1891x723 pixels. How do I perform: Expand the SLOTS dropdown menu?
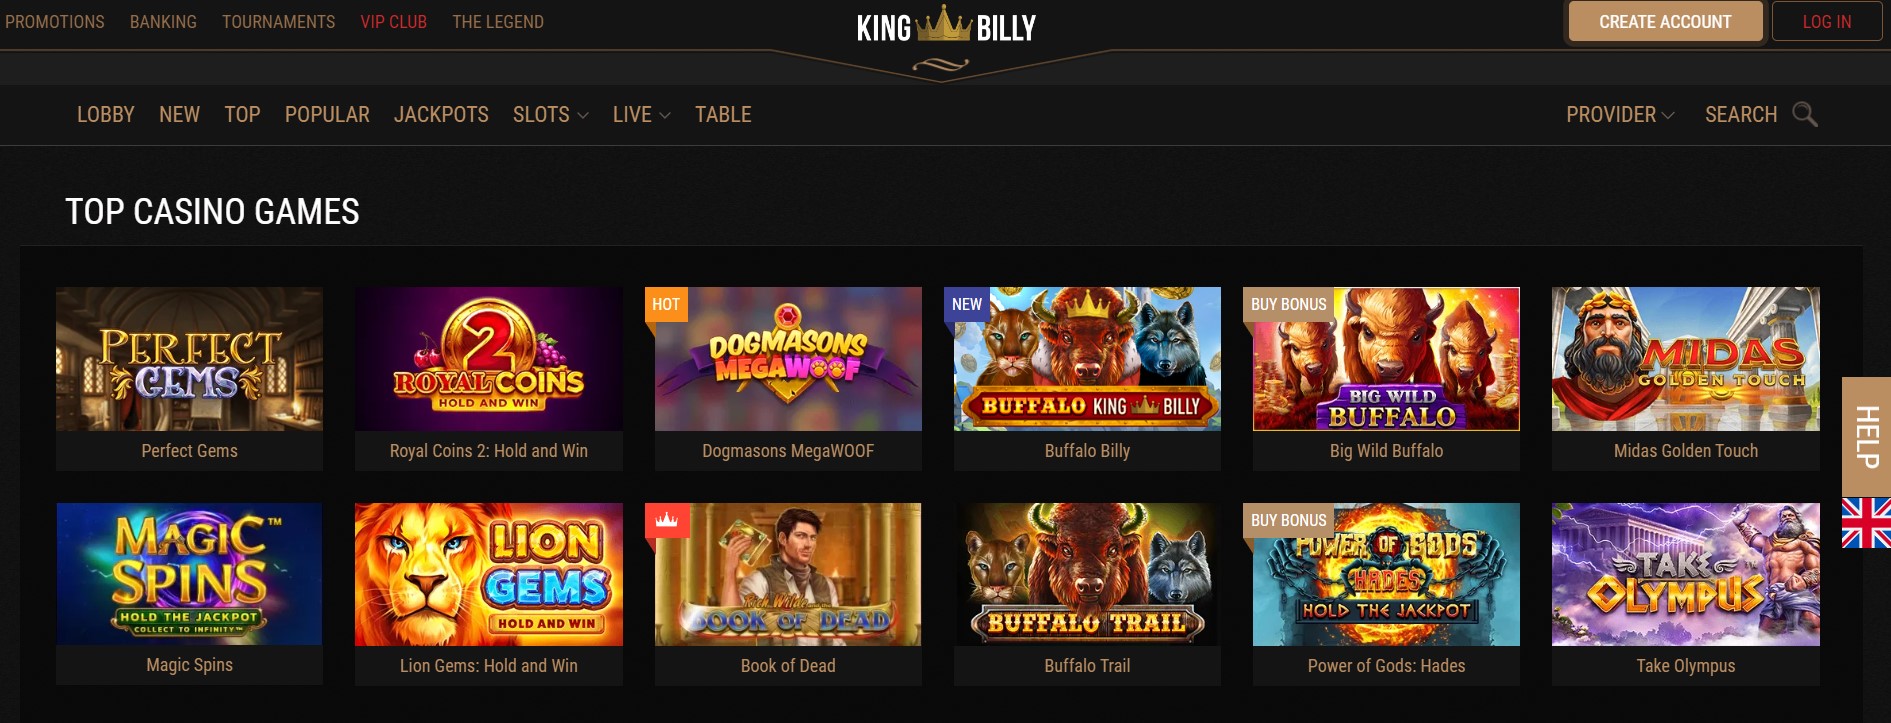(x=550, y=115)
